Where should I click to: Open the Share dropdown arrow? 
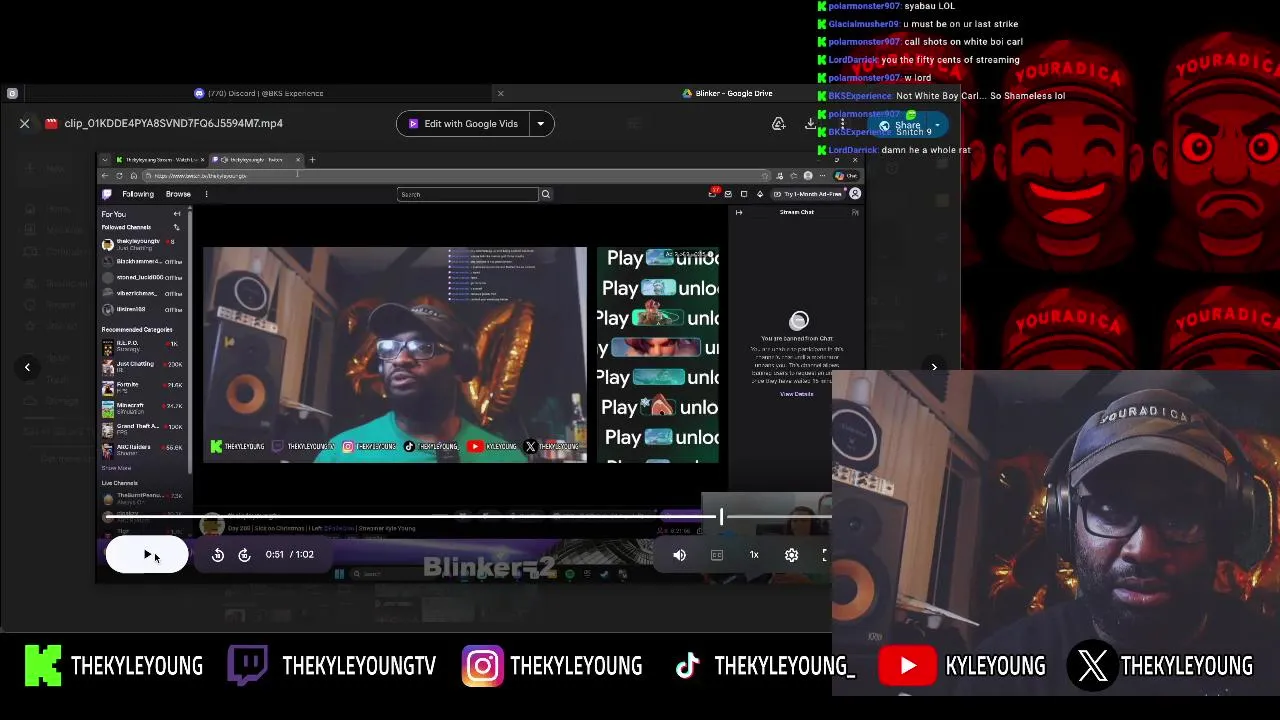(937, 126)
